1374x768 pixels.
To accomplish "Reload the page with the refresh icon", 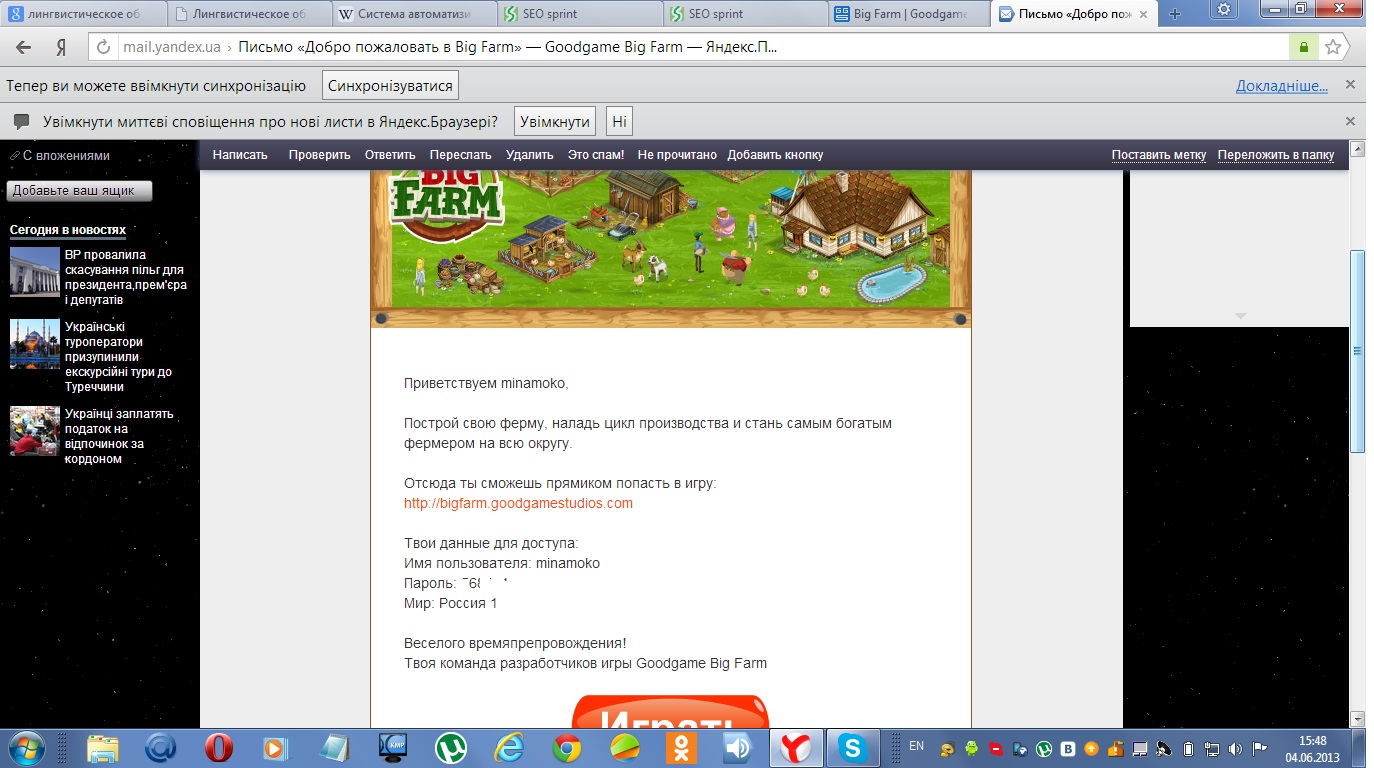I will point(103,47).
